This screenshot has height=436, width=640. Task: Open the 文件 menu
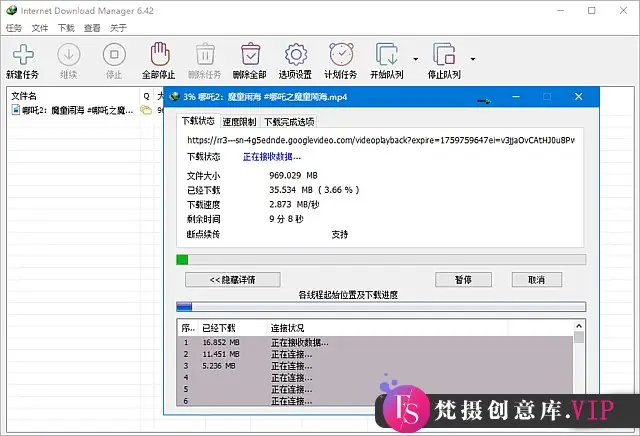pyautogui.click(x=40, y=28)
